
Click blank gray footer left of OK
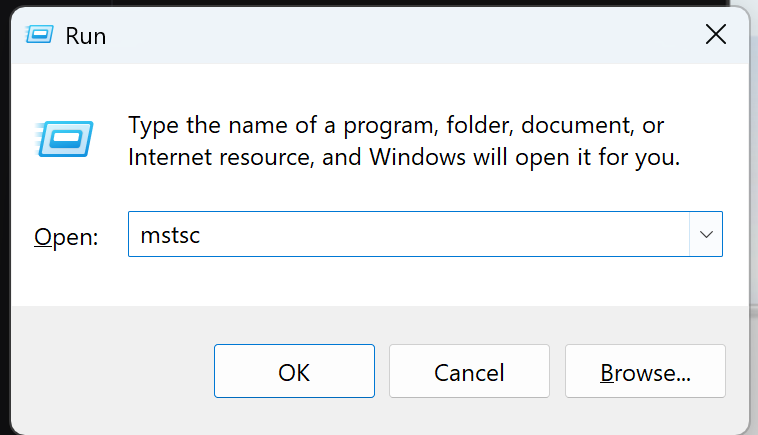coord(111,371)
